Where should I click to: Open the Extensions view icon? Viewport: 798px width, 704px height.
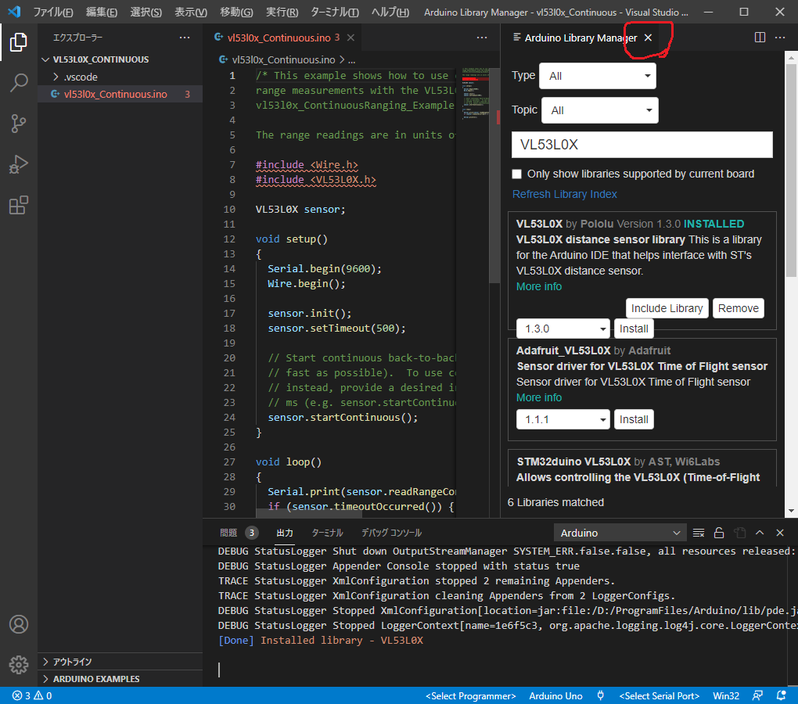18,205
